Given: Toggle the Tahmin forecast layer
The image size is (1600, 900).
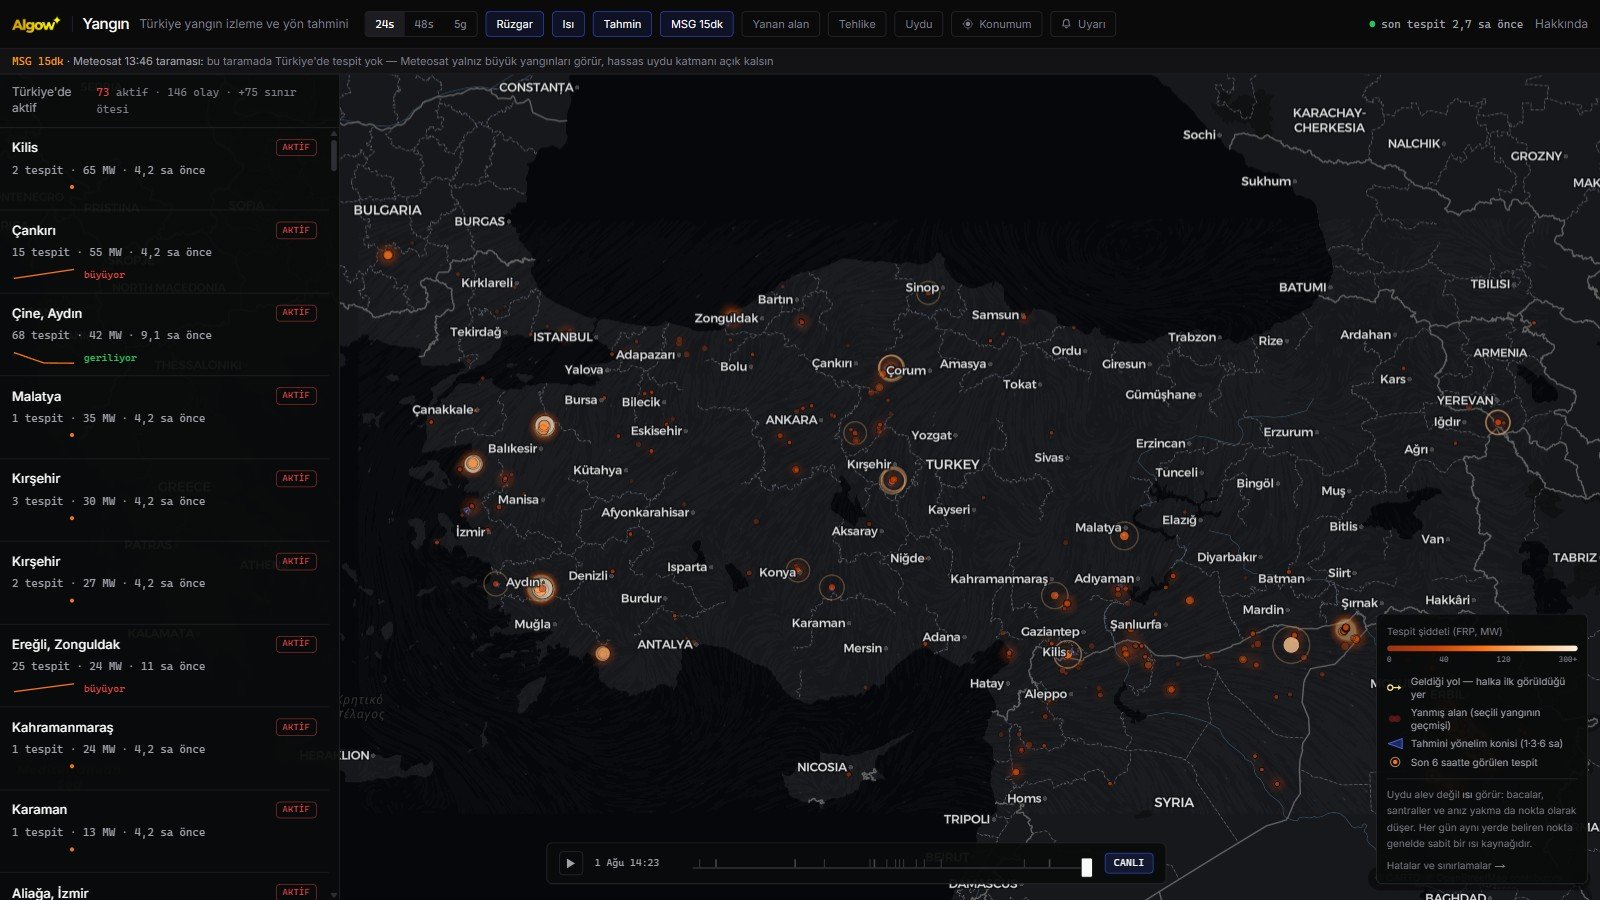Looking at the screenshot, I should point(622,24).
